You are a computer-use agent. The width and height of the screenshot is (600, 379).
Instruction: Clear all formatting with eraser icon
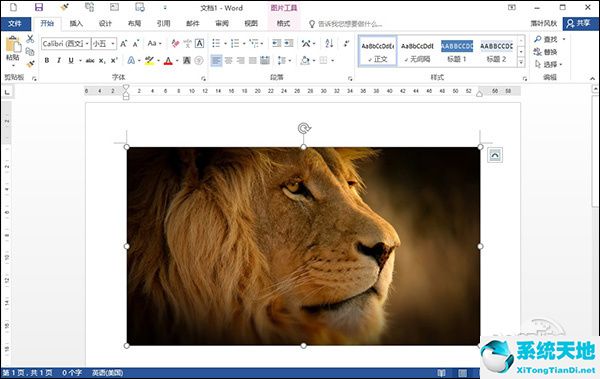pos(175,43)
